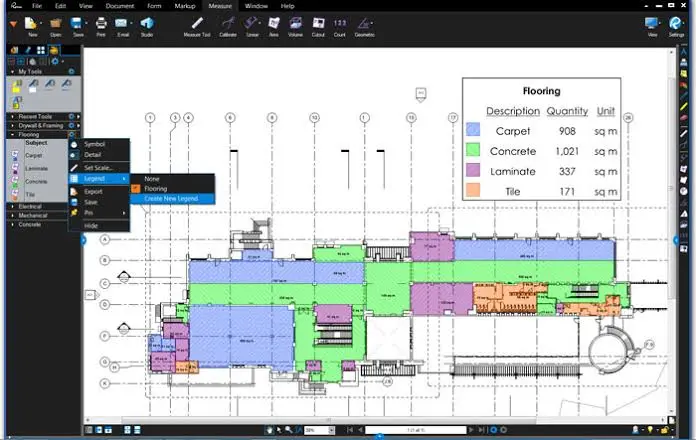Create a new document with New icon
Screen dimensions: 696x440
click(31, 23)
